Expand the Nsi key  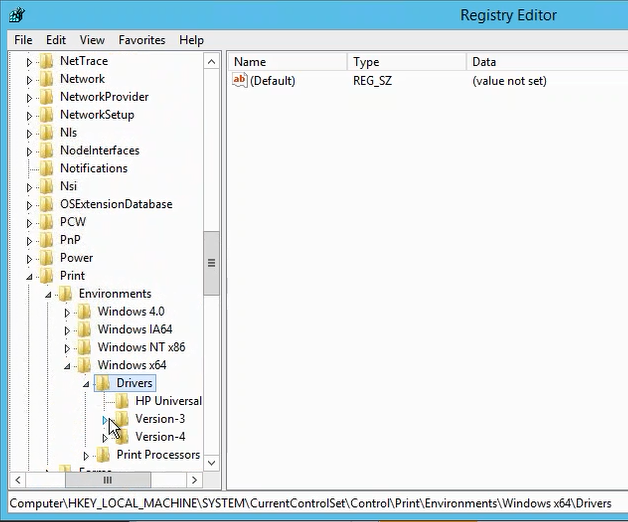tap(29, 187)
